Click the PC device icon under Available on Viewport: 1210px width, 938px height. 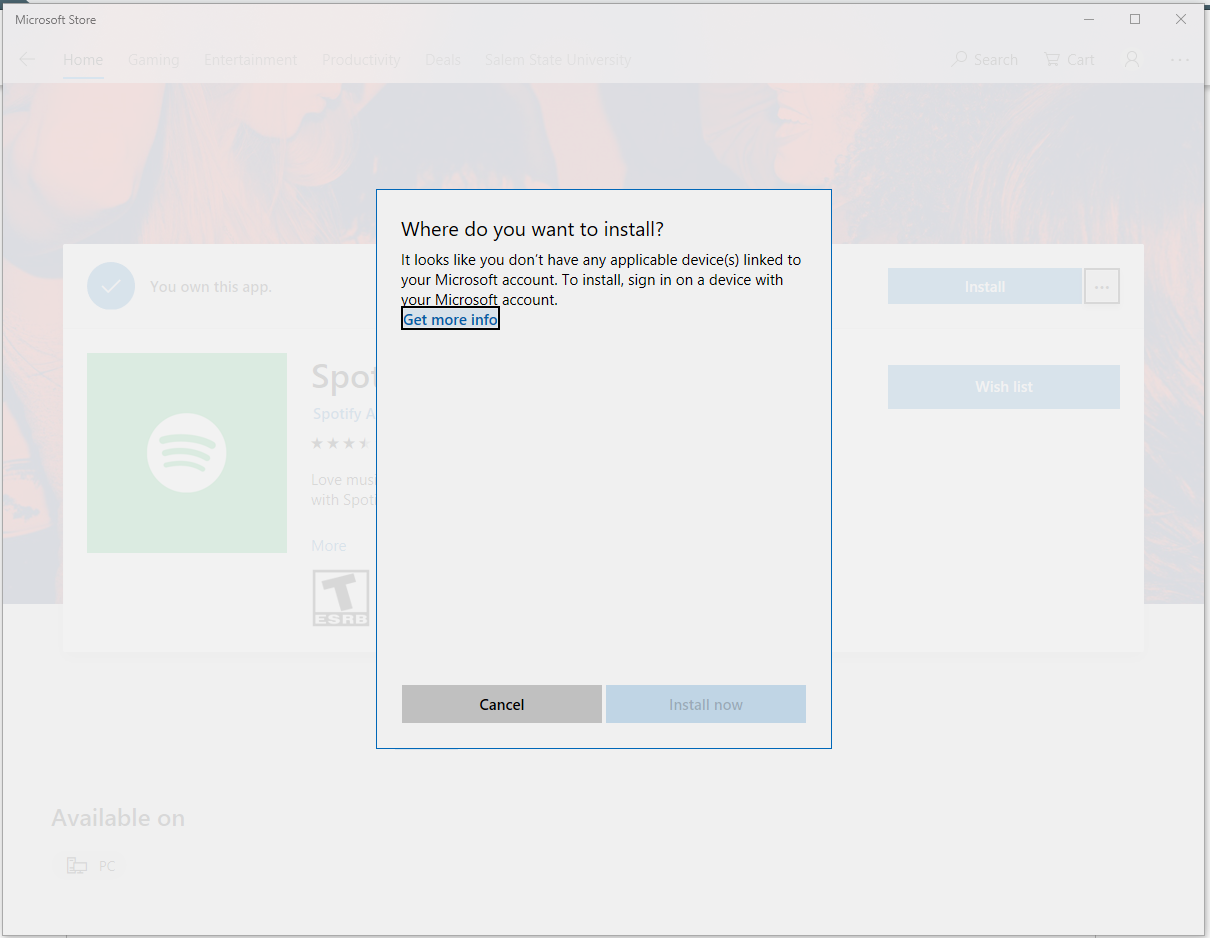tap(77, 866)
